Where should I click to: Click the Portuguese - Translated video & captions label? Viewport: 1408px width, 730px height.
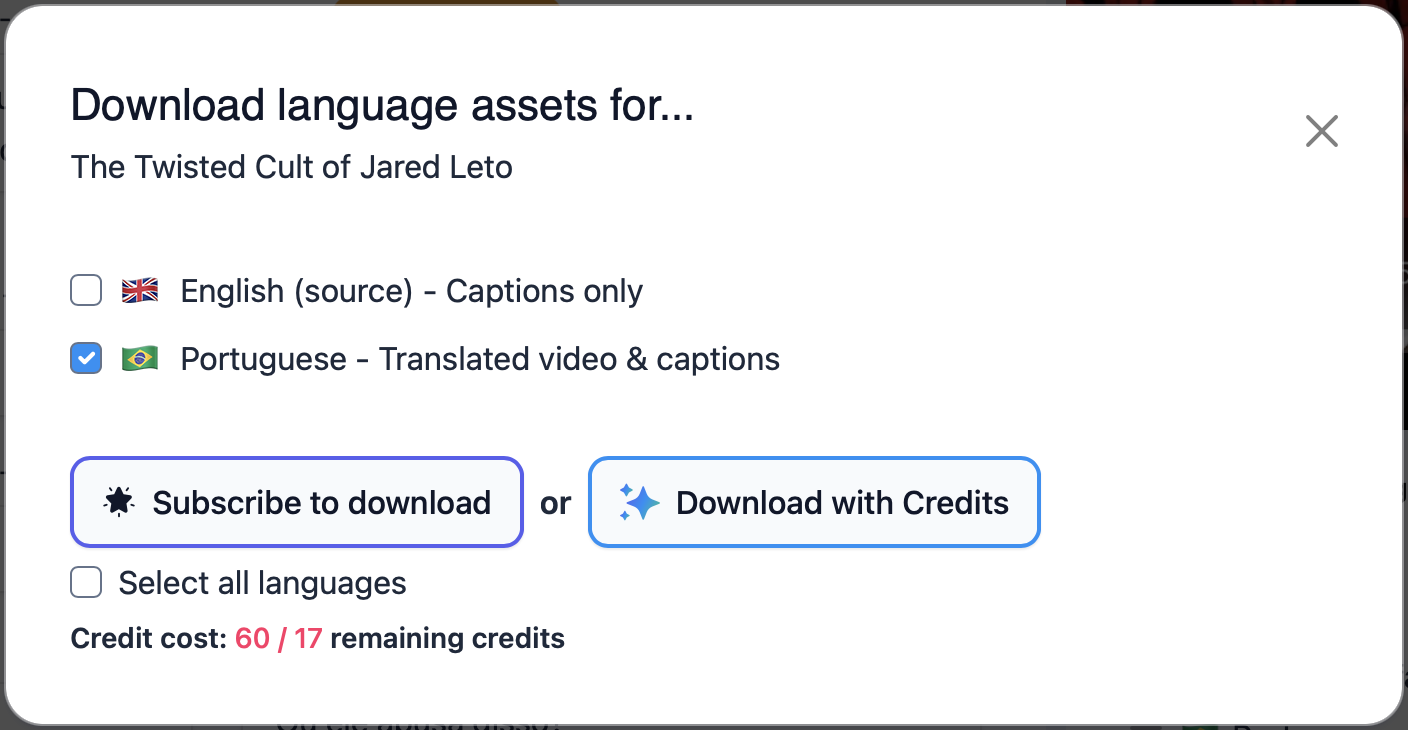click(480, 359)
